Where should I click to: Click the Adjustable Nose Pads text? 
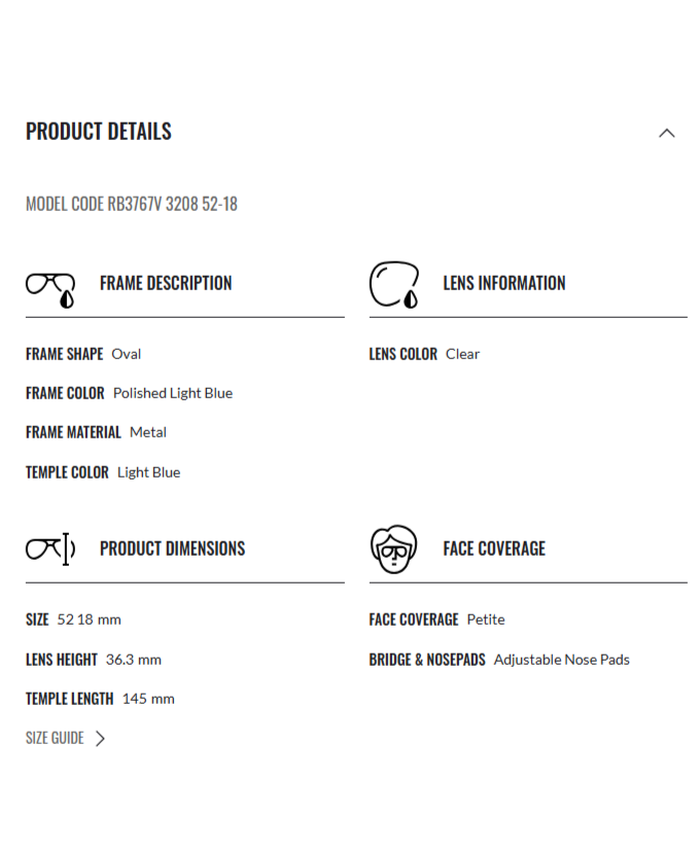561,660
